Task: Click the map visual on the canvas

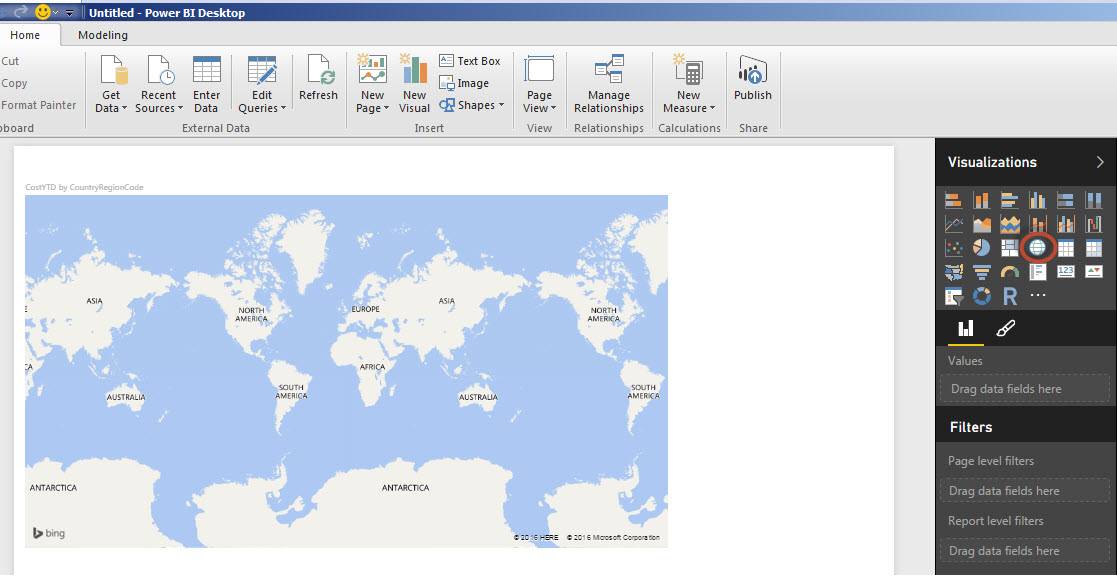Action: pyautogui.click(x=346, y=370)
